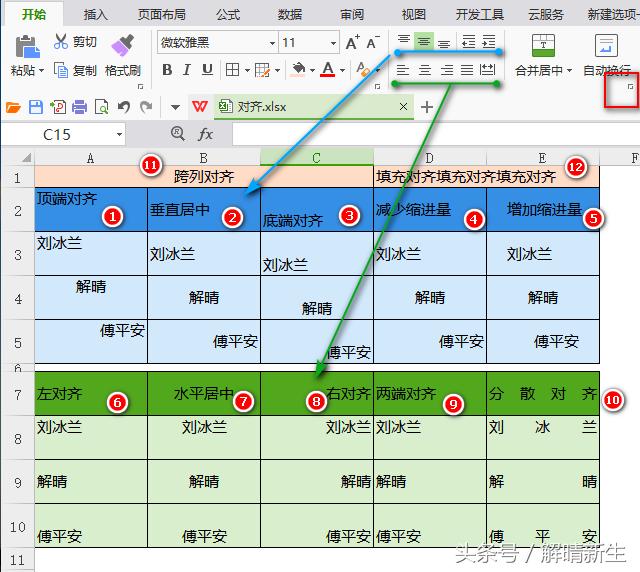The width and height of the screenshot is (640, 572).
Task: Open alignment settings dialog launcher
Action: [x=630, y=87]
